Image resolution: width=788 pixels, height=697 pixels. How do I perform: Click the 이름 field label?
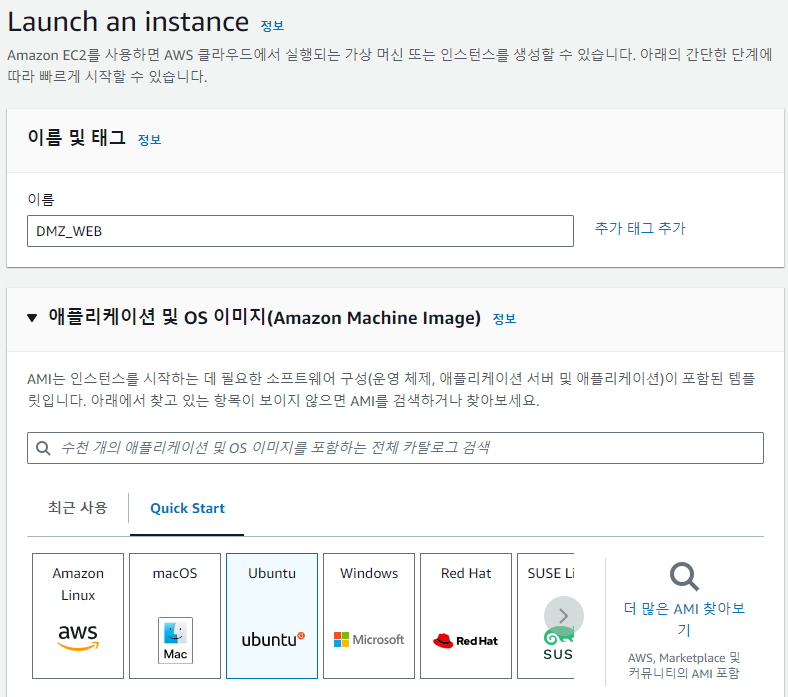click(x=41, y=200)
